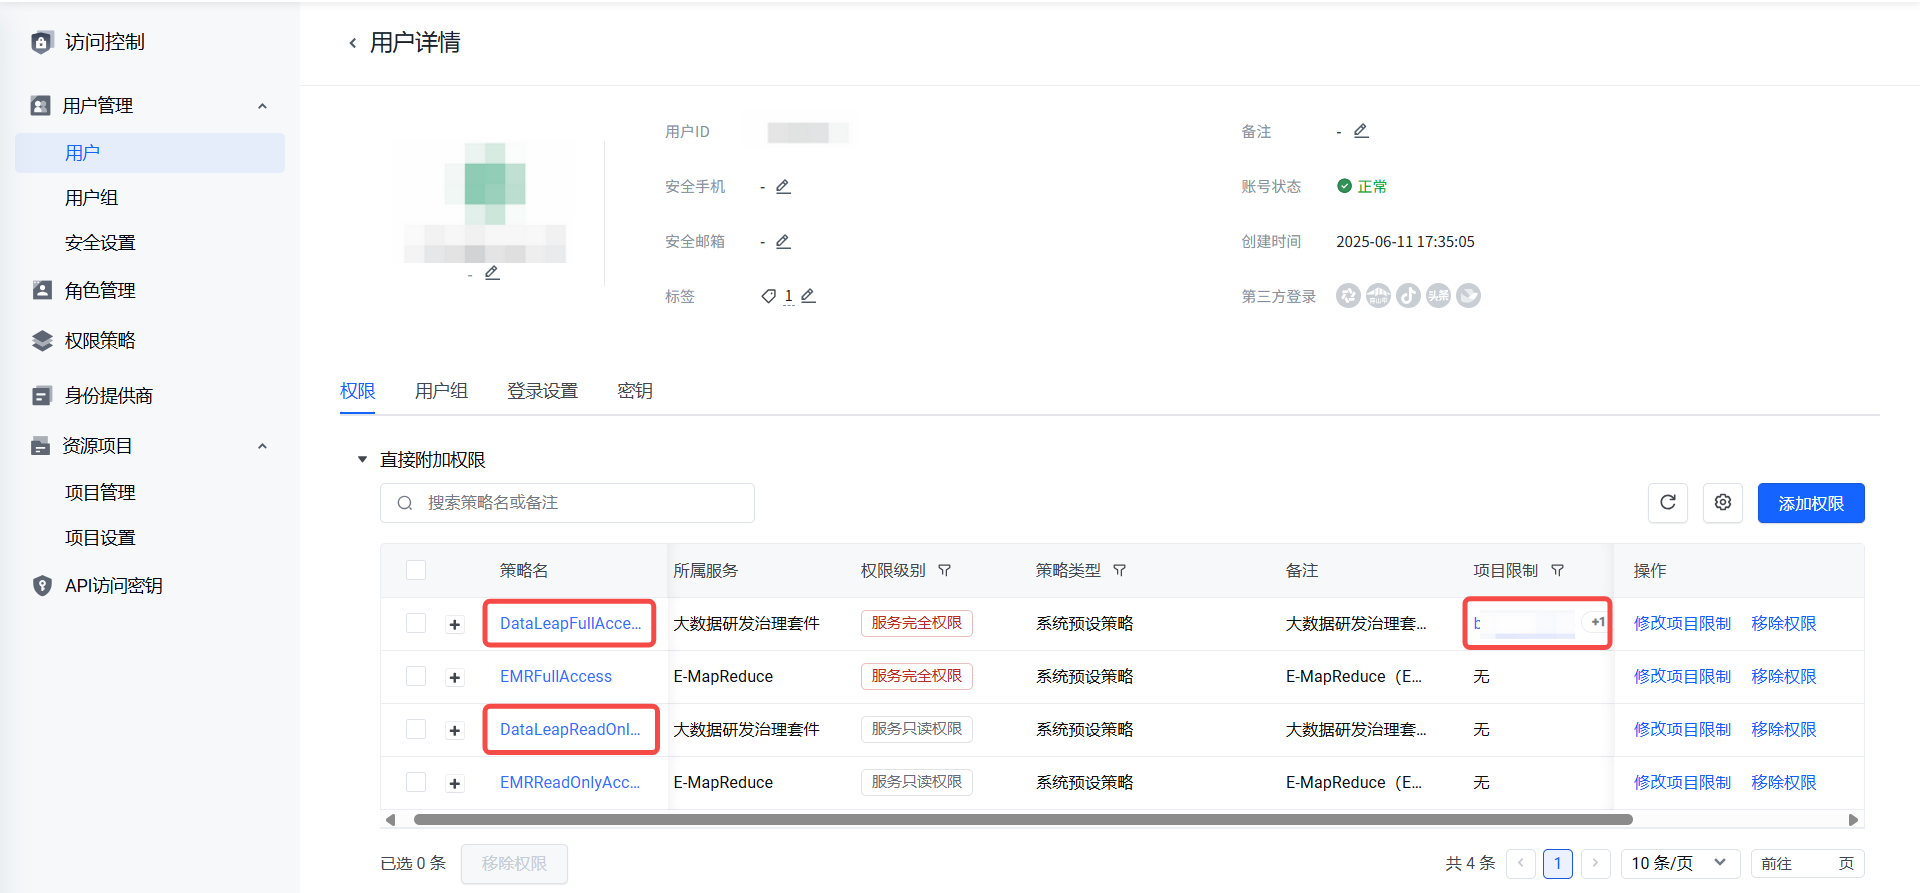This screenshot has height=893, width=1920.
Task: Click the 添加权限 button
Action: tap(1810, 503)
